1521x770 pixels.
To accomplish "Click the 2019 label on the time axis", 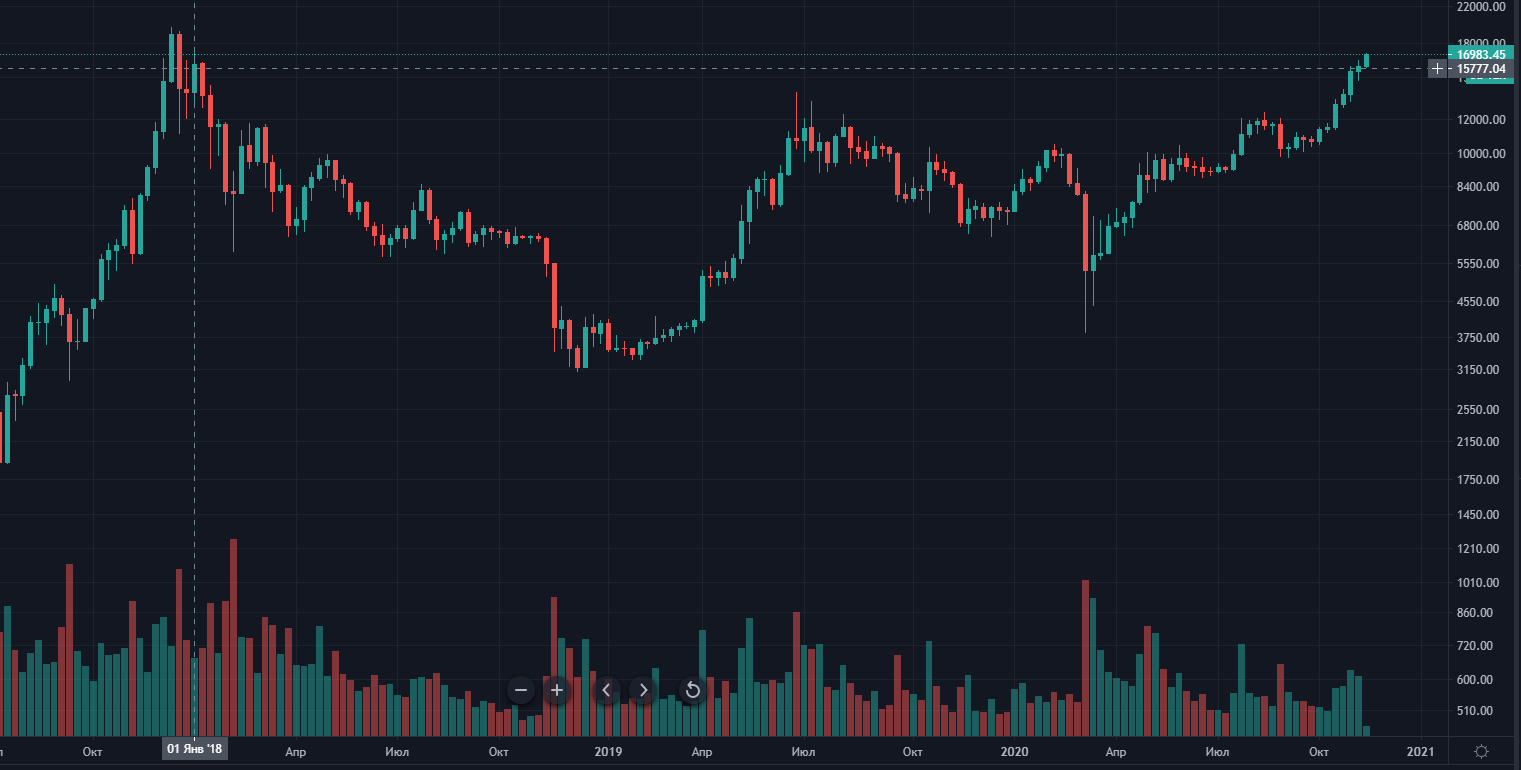I will [x=608, y=751].
